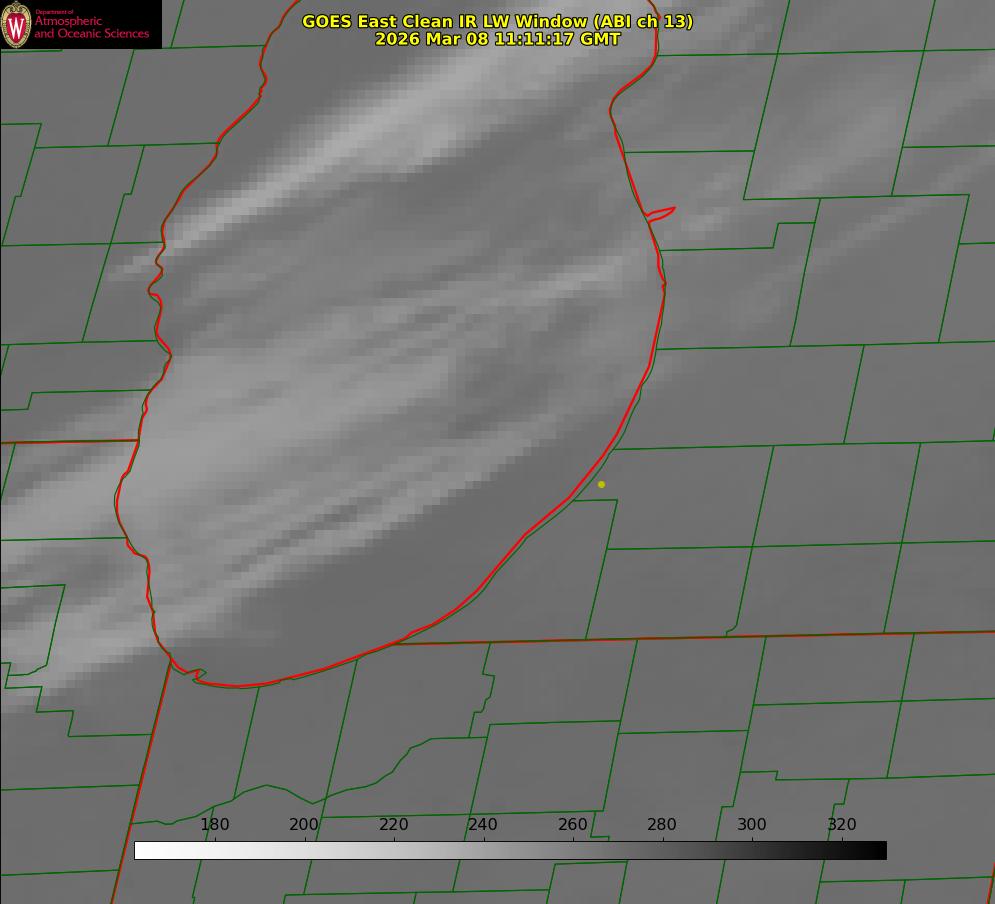
Task: Click the 300 label above the colorbar
Action: pos(752,825)
